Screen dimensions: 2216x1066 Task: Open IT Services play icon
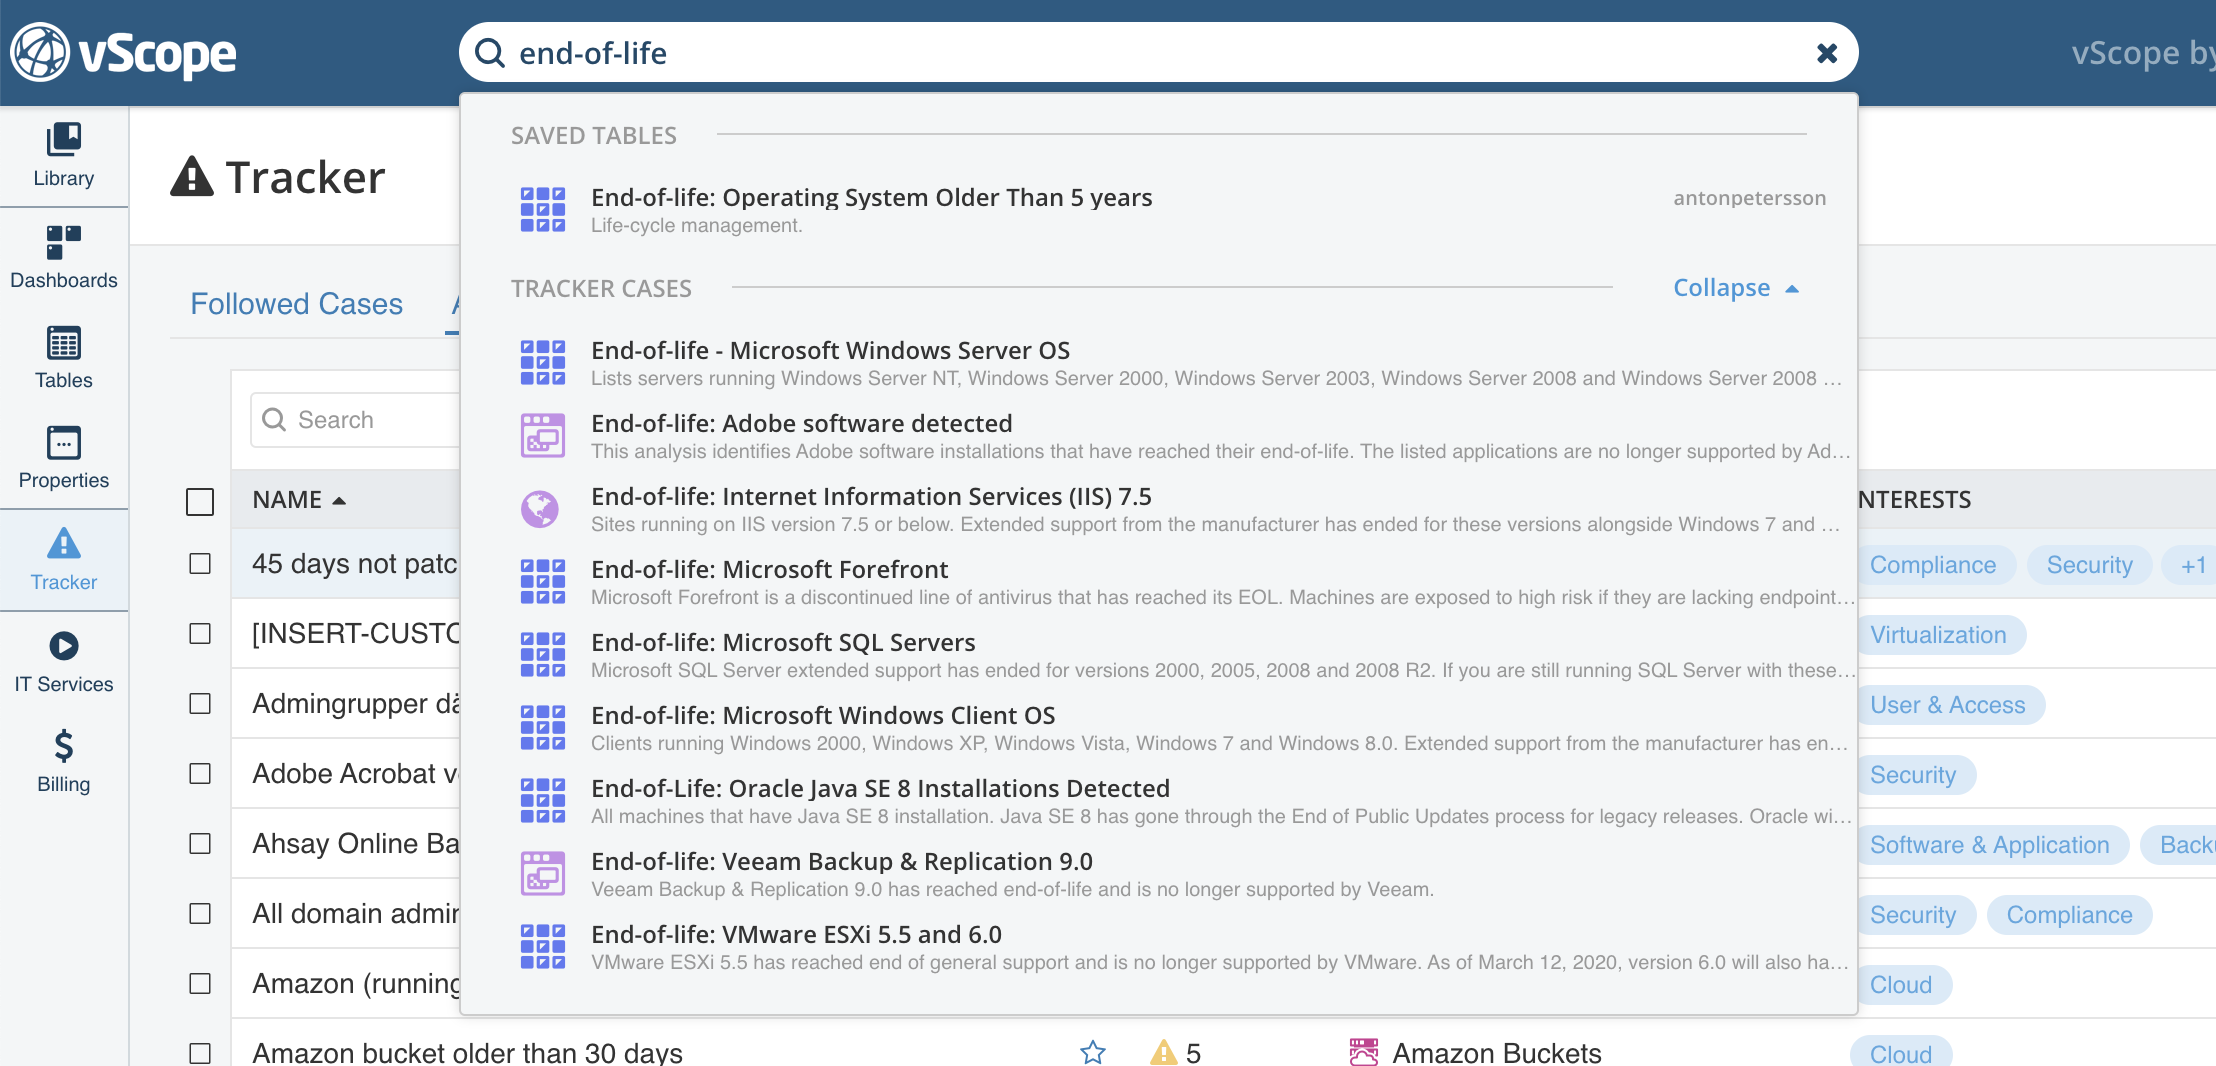(64, 645)
